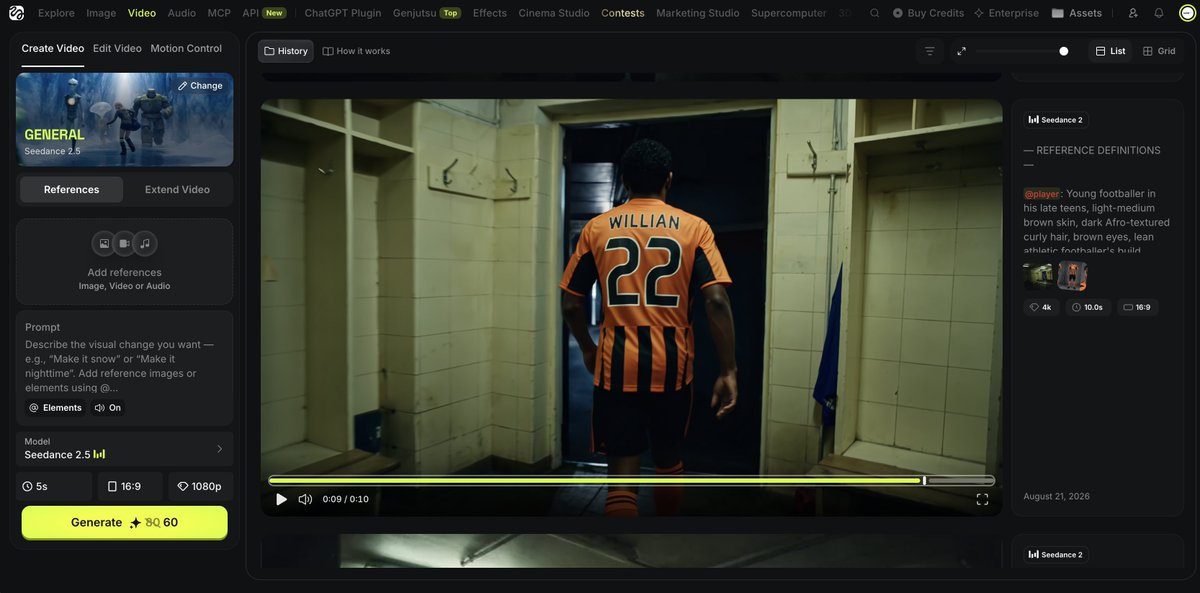The height and width of the screenshot is (593, 1200).
Task: Click the profile avatar icon
Action: pos(1187,13)
